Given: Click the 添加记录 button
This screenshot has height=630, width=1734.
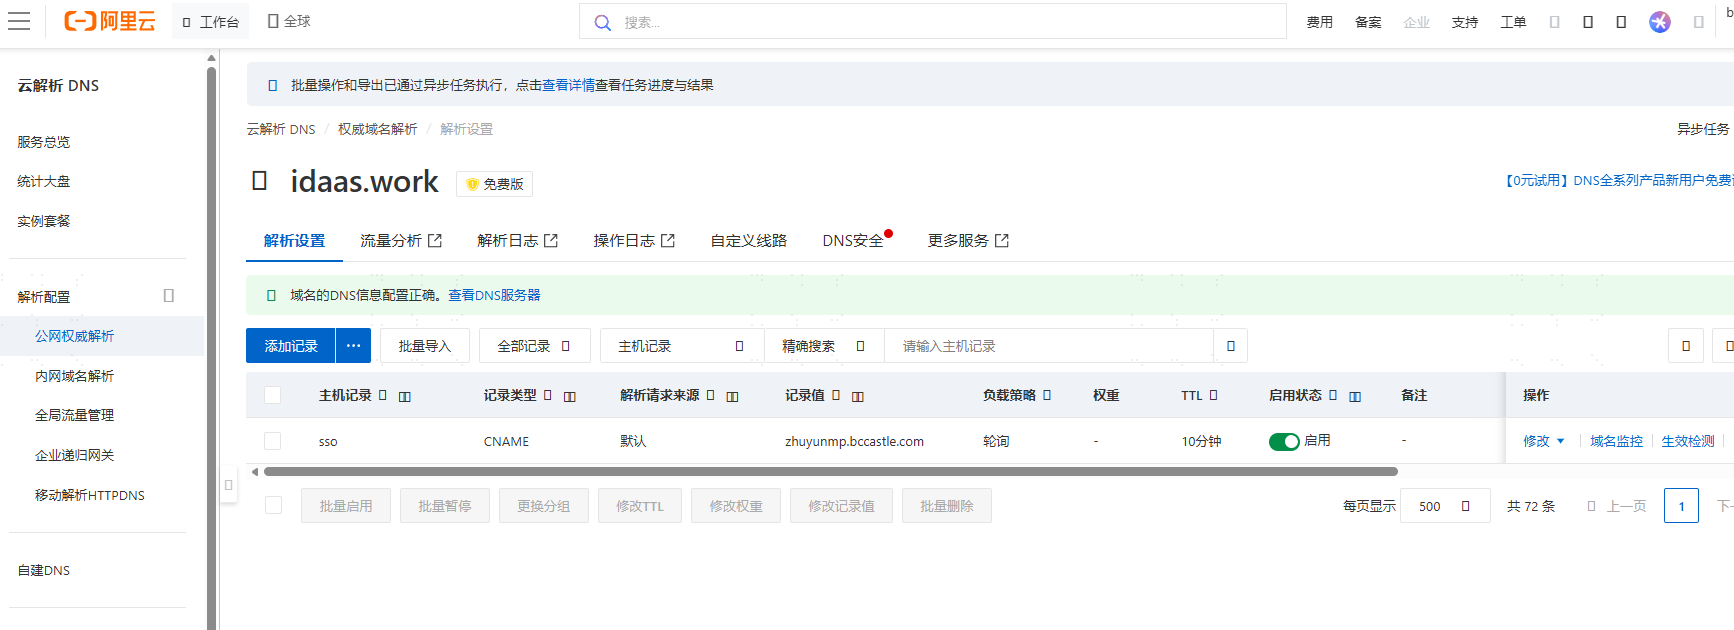Looking at the screenshot, I should [x=291, y=346].
